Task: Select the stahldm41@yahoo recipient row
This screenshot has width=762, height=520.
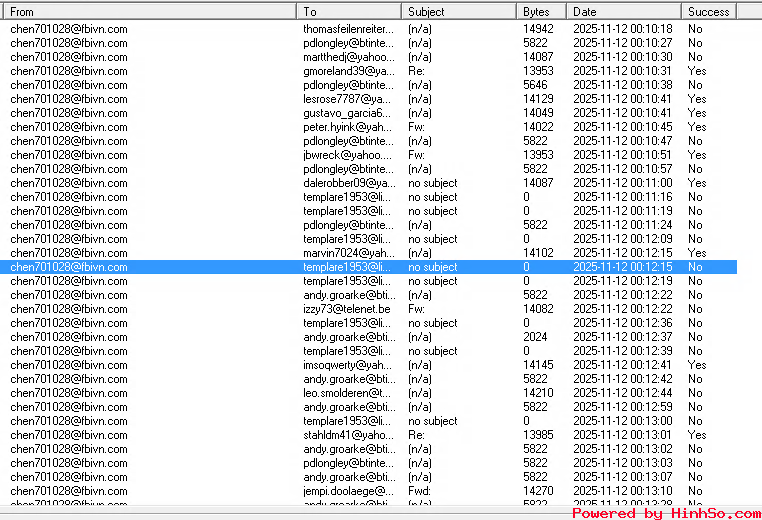Action: tap(348, 435)
